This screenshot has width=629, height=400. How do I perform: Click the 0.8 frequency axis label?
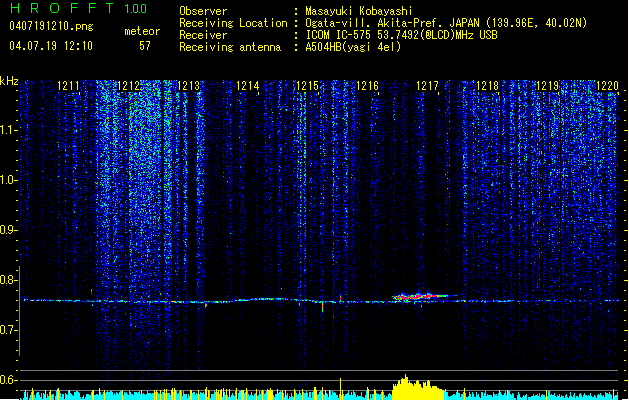coord(9,280)
